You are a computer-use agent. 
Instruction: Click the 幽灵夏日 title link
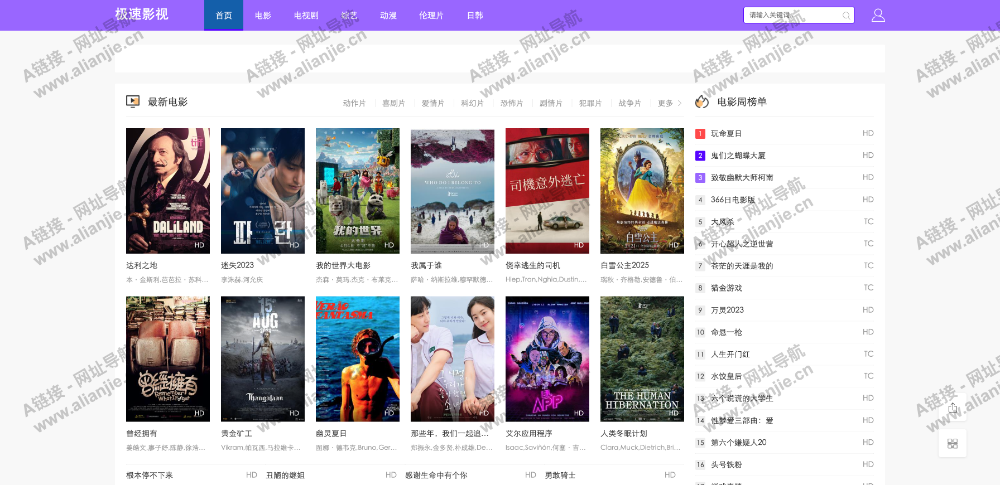click(x=331, y=433)
